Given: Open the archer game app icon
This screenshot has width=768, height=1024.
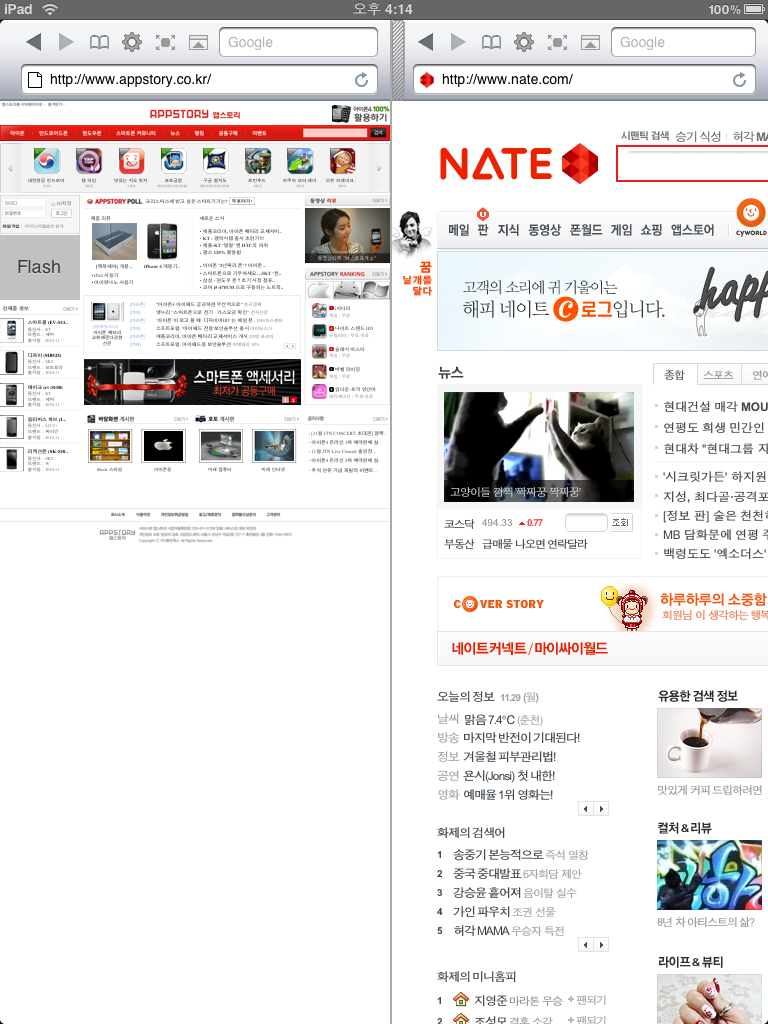Looking at the screenshot, I should (258, 161).
